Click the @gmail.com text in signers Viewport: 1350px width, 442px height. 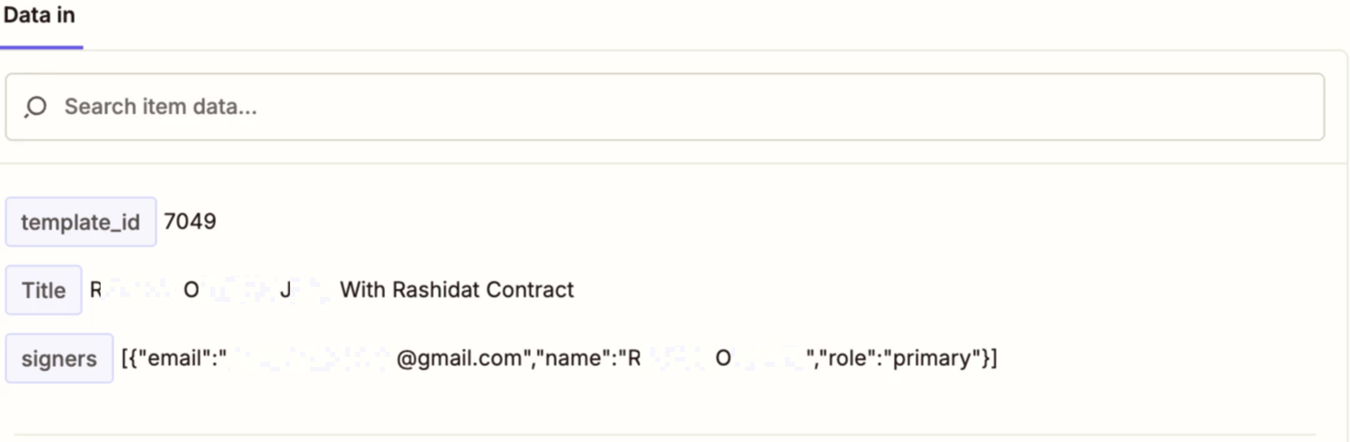click(460, 358)
